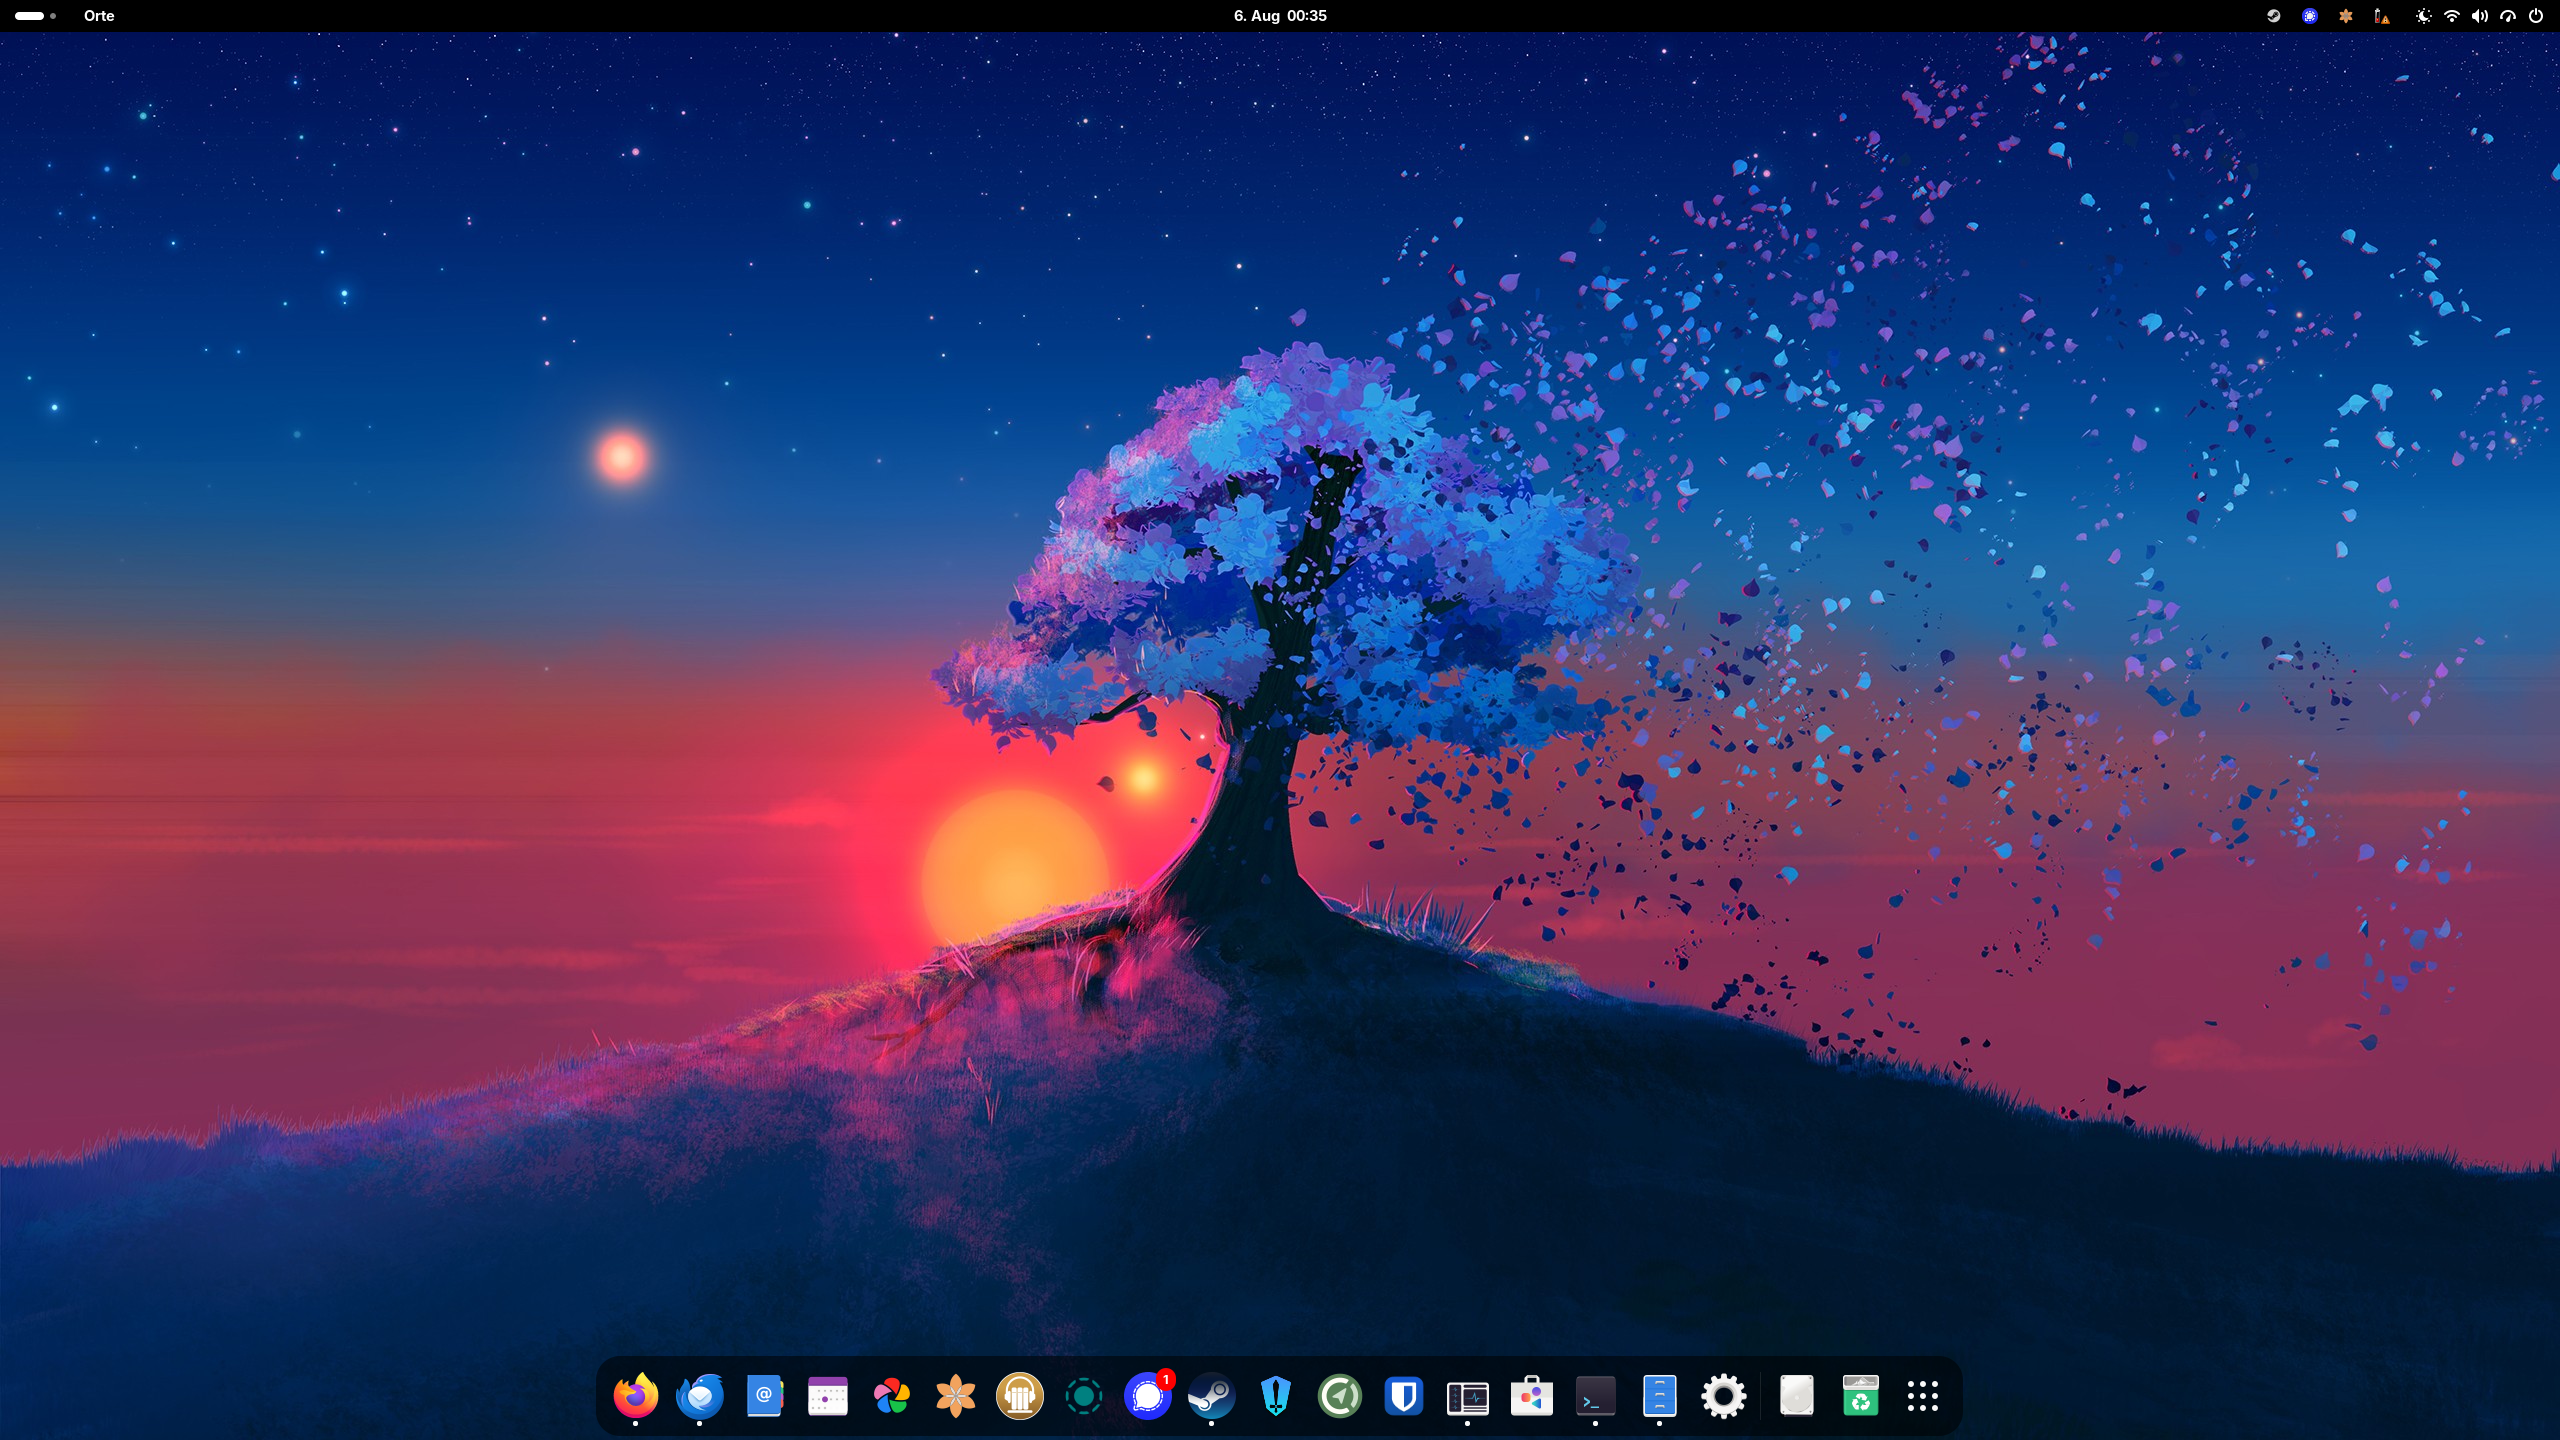
Task: Open the clock and calendar menu
Action: (x=1280, y=16)
